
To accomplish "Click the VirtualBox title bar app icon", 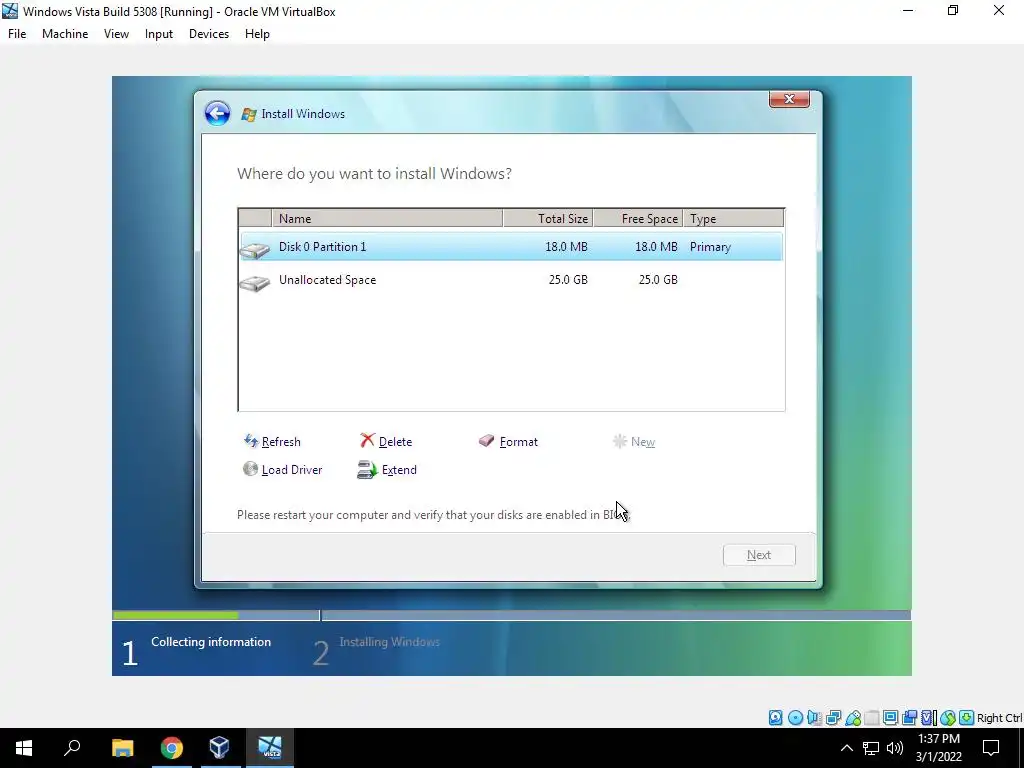I will point(10,11).
